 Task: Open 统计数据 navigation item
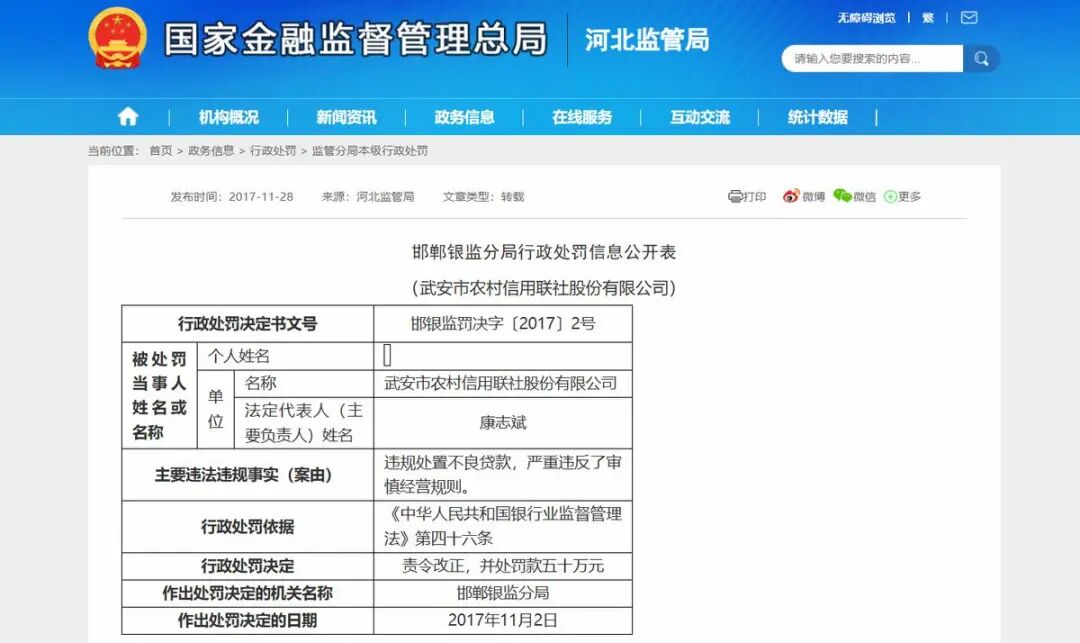click(818, 117)
